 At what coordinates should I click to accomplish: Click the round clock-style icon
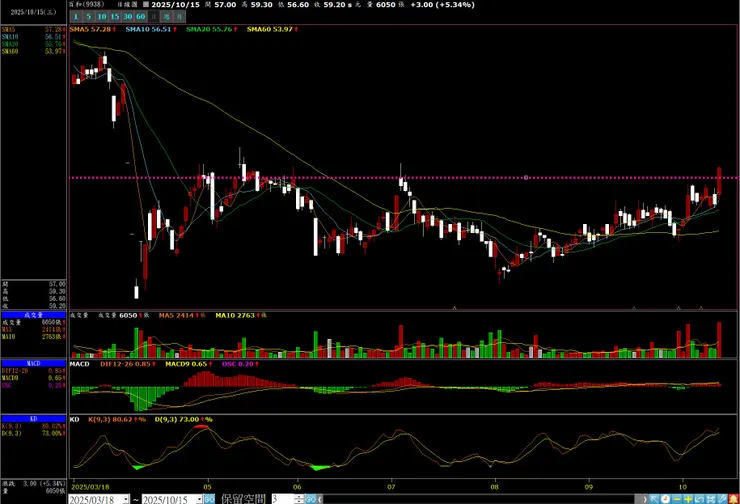tap(665, 499)
